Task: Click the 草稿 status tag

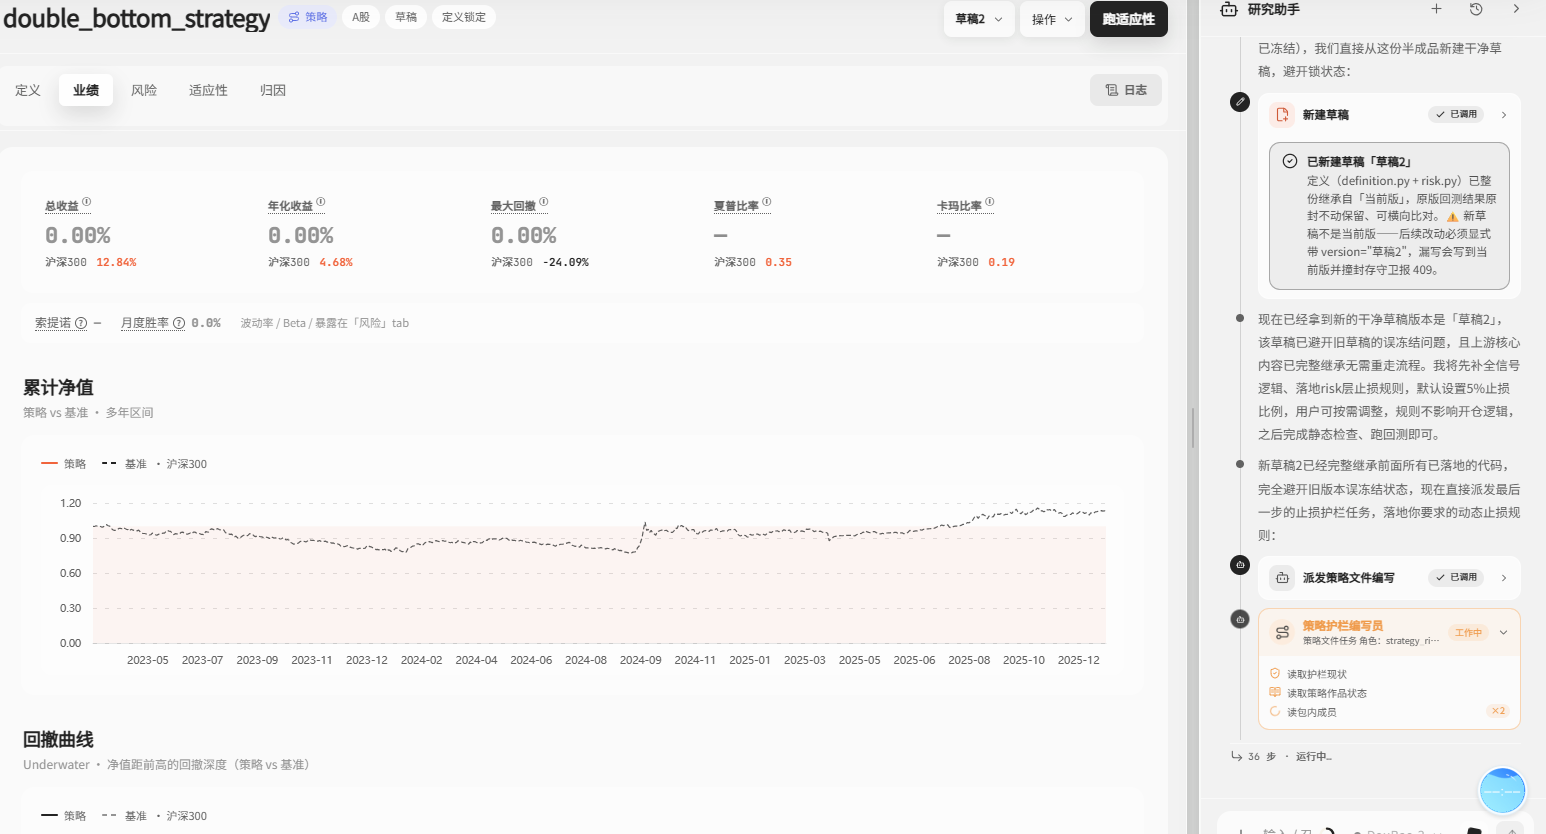Action: (x=406, y=17)
